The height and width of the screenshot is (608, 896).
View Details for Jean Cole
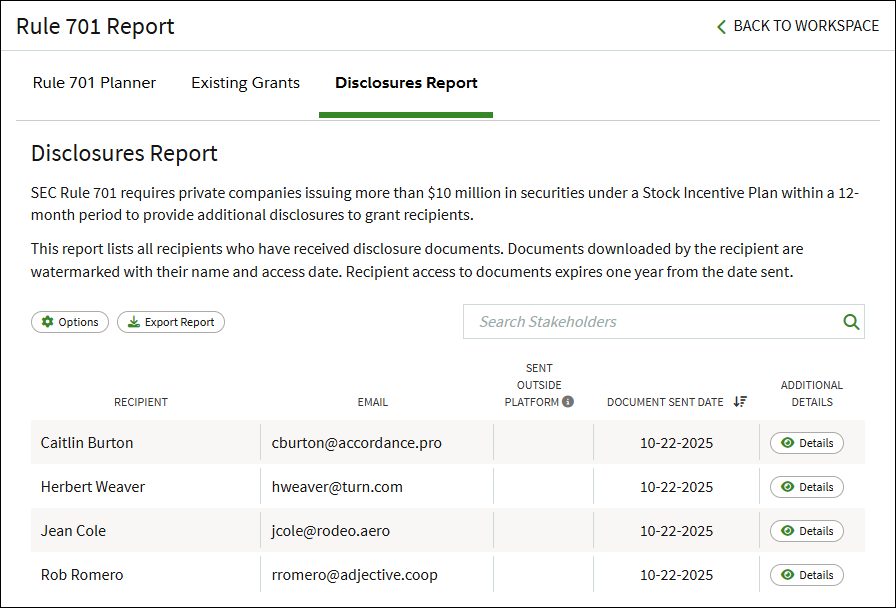point(806,531)
